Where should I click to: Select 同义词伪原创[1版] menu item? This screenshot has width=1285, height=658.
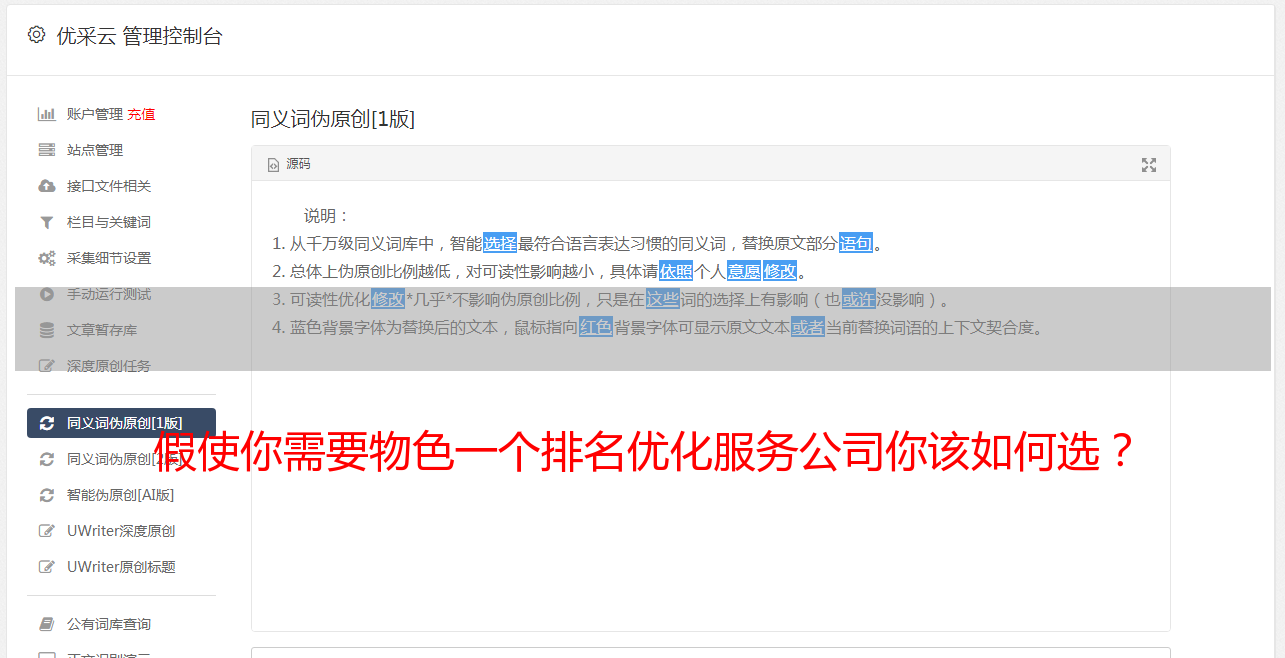click(x=121, y=423)
